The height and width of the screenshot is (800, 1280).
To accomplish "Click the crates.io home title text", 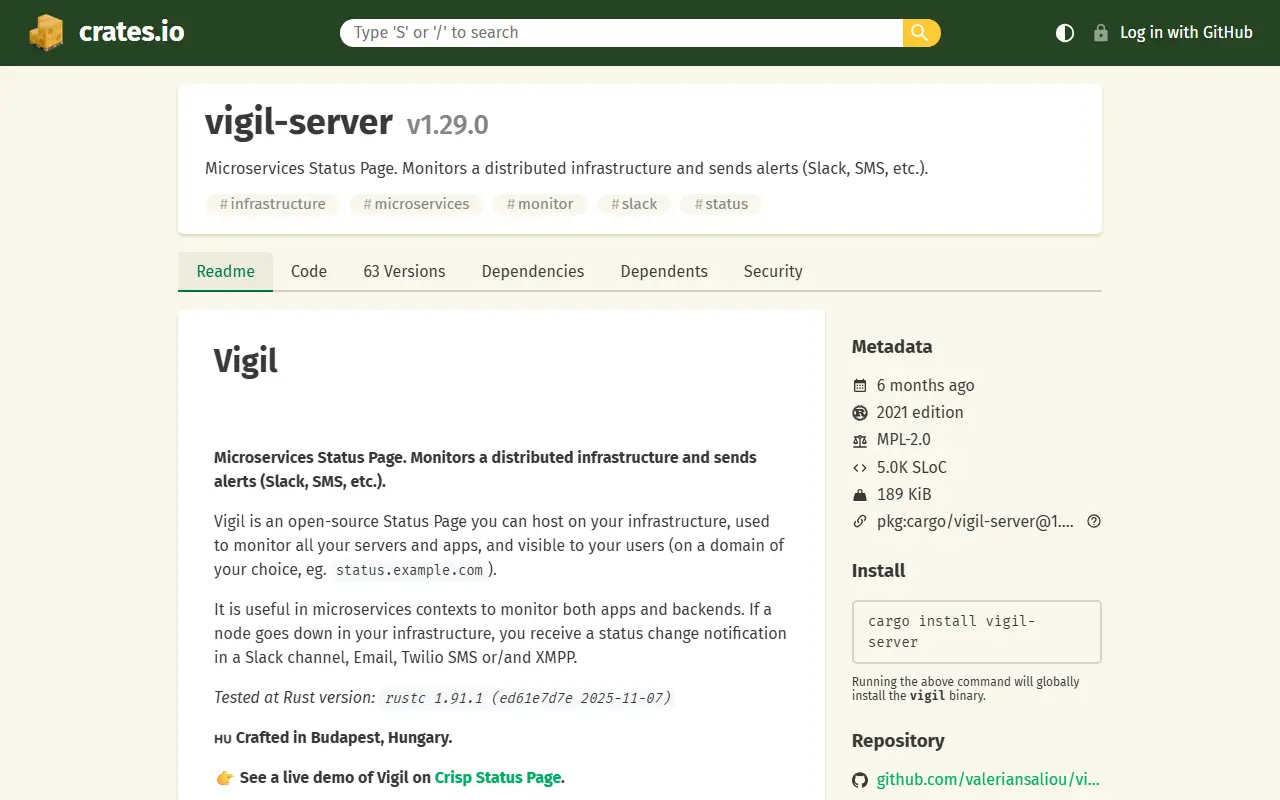I will tap(131, 32).
